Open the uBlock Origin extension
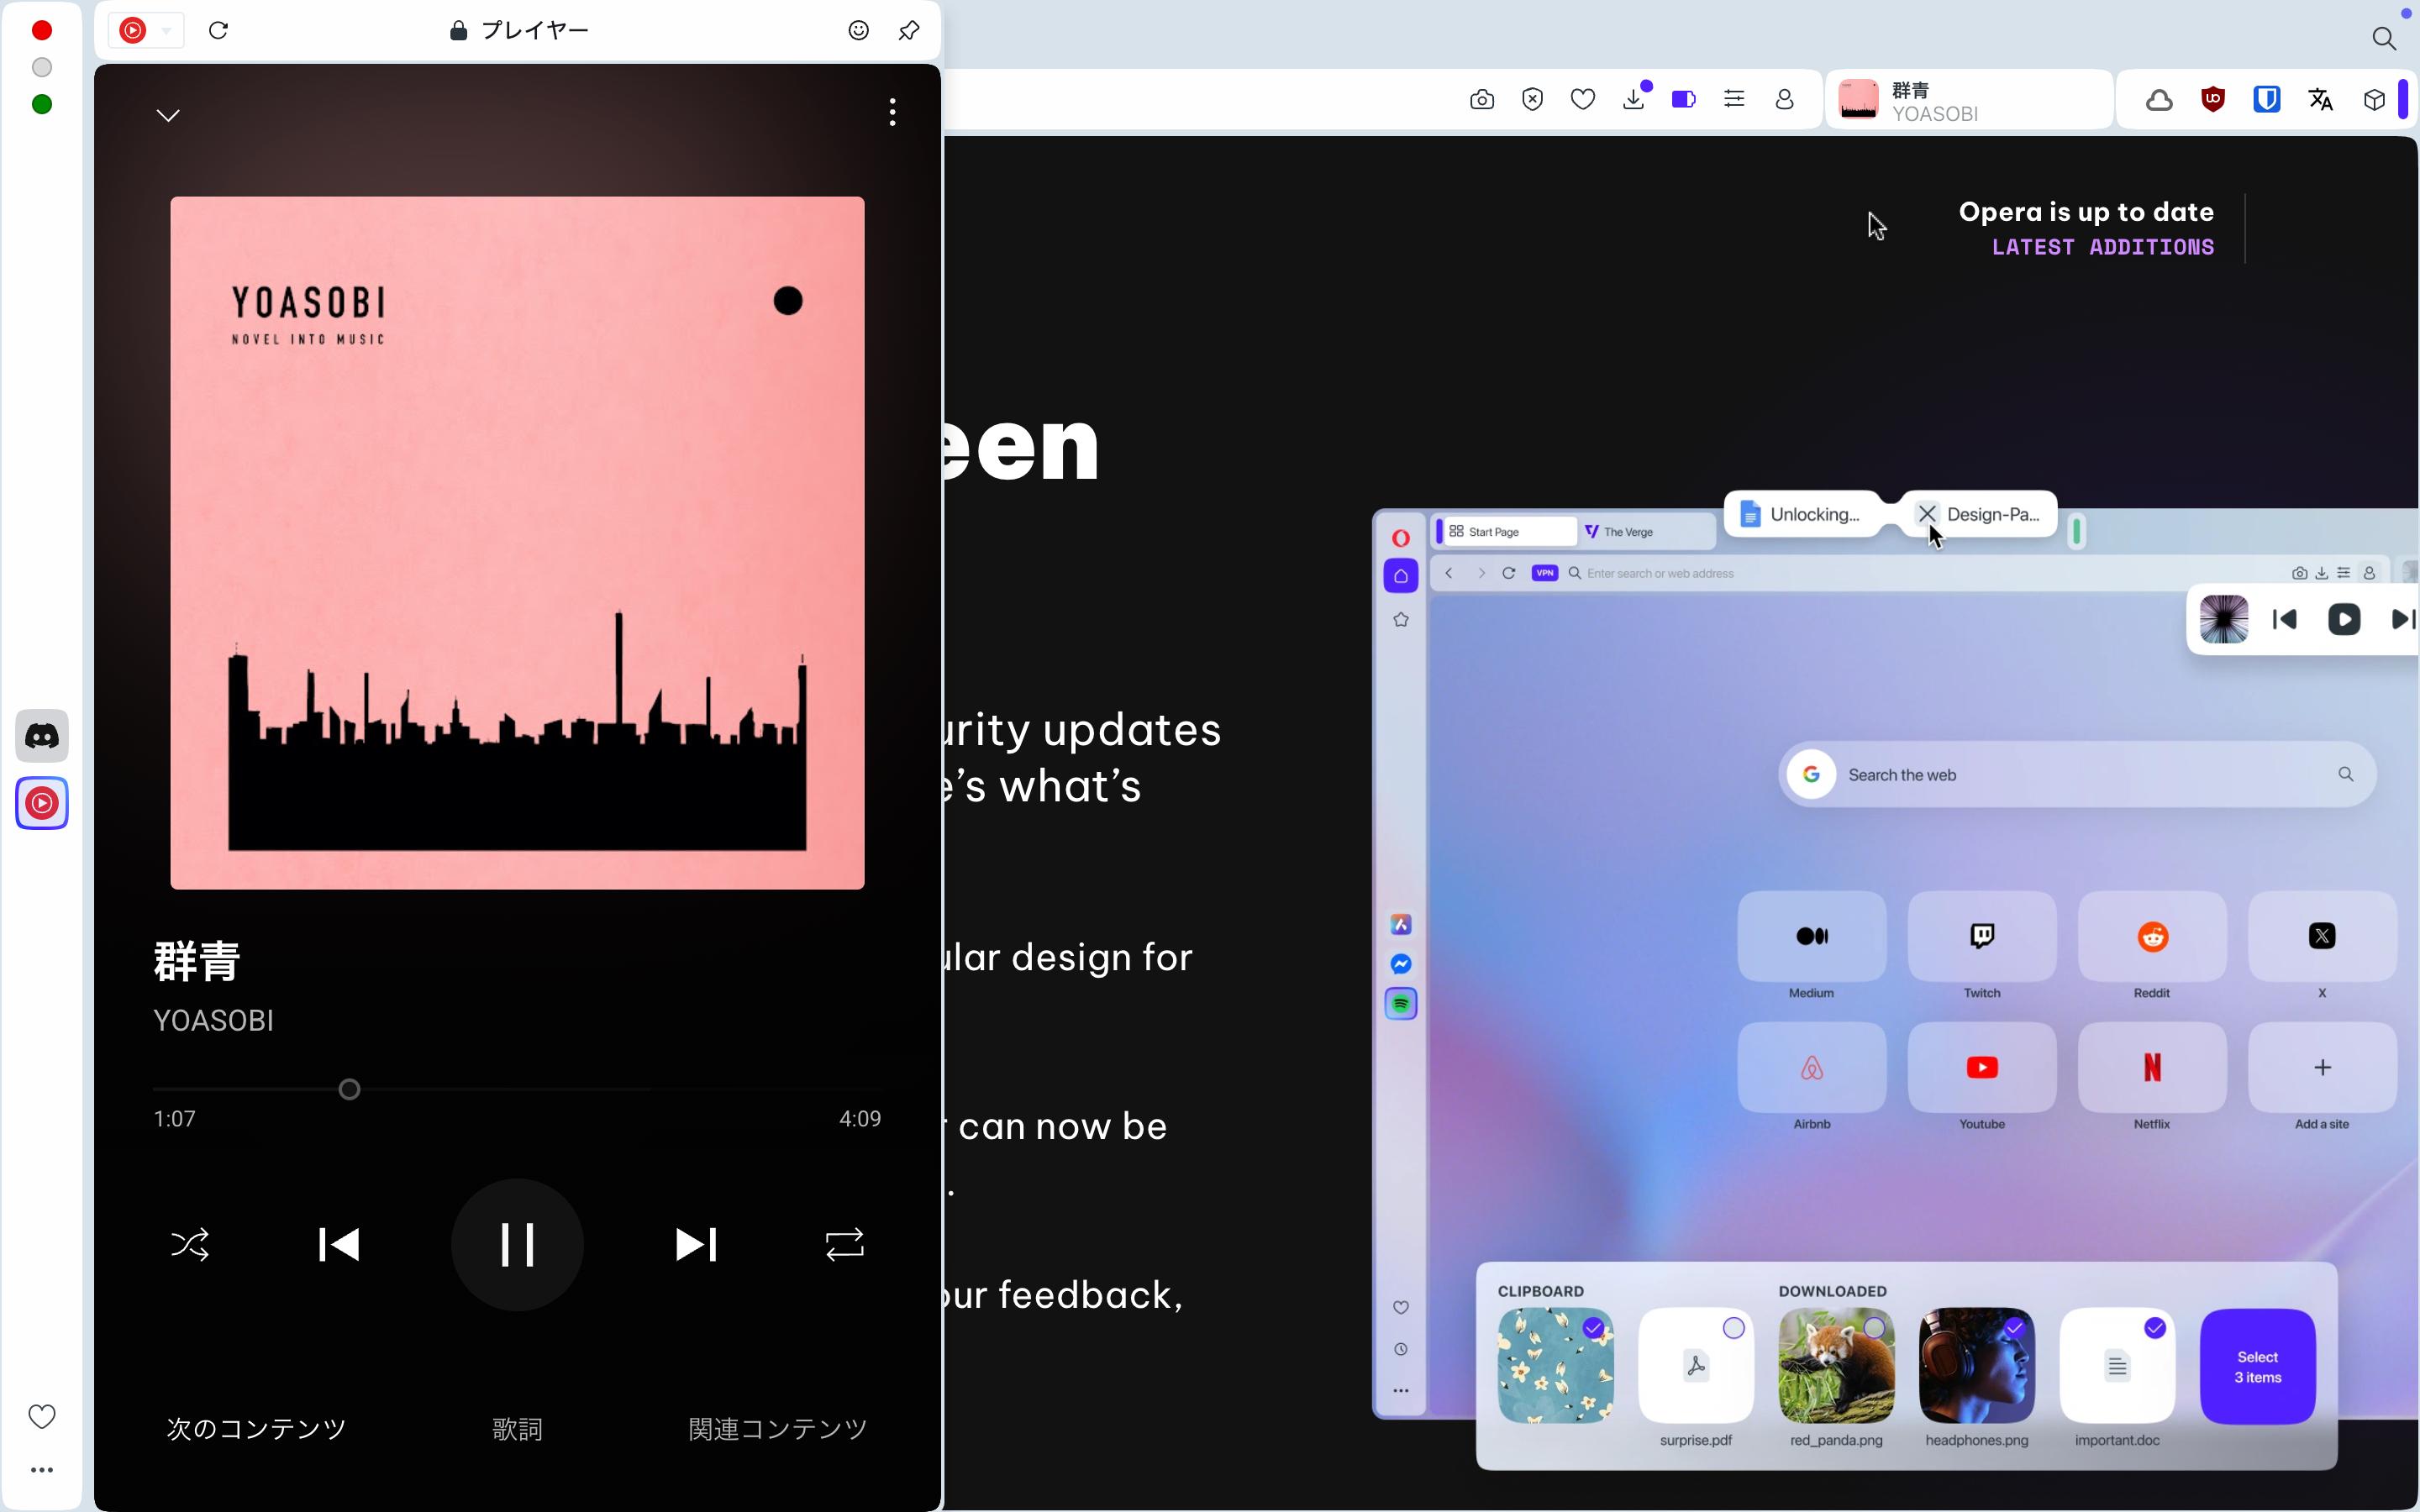Viewport: 2420px width, 1512px height. point(2213,99)
